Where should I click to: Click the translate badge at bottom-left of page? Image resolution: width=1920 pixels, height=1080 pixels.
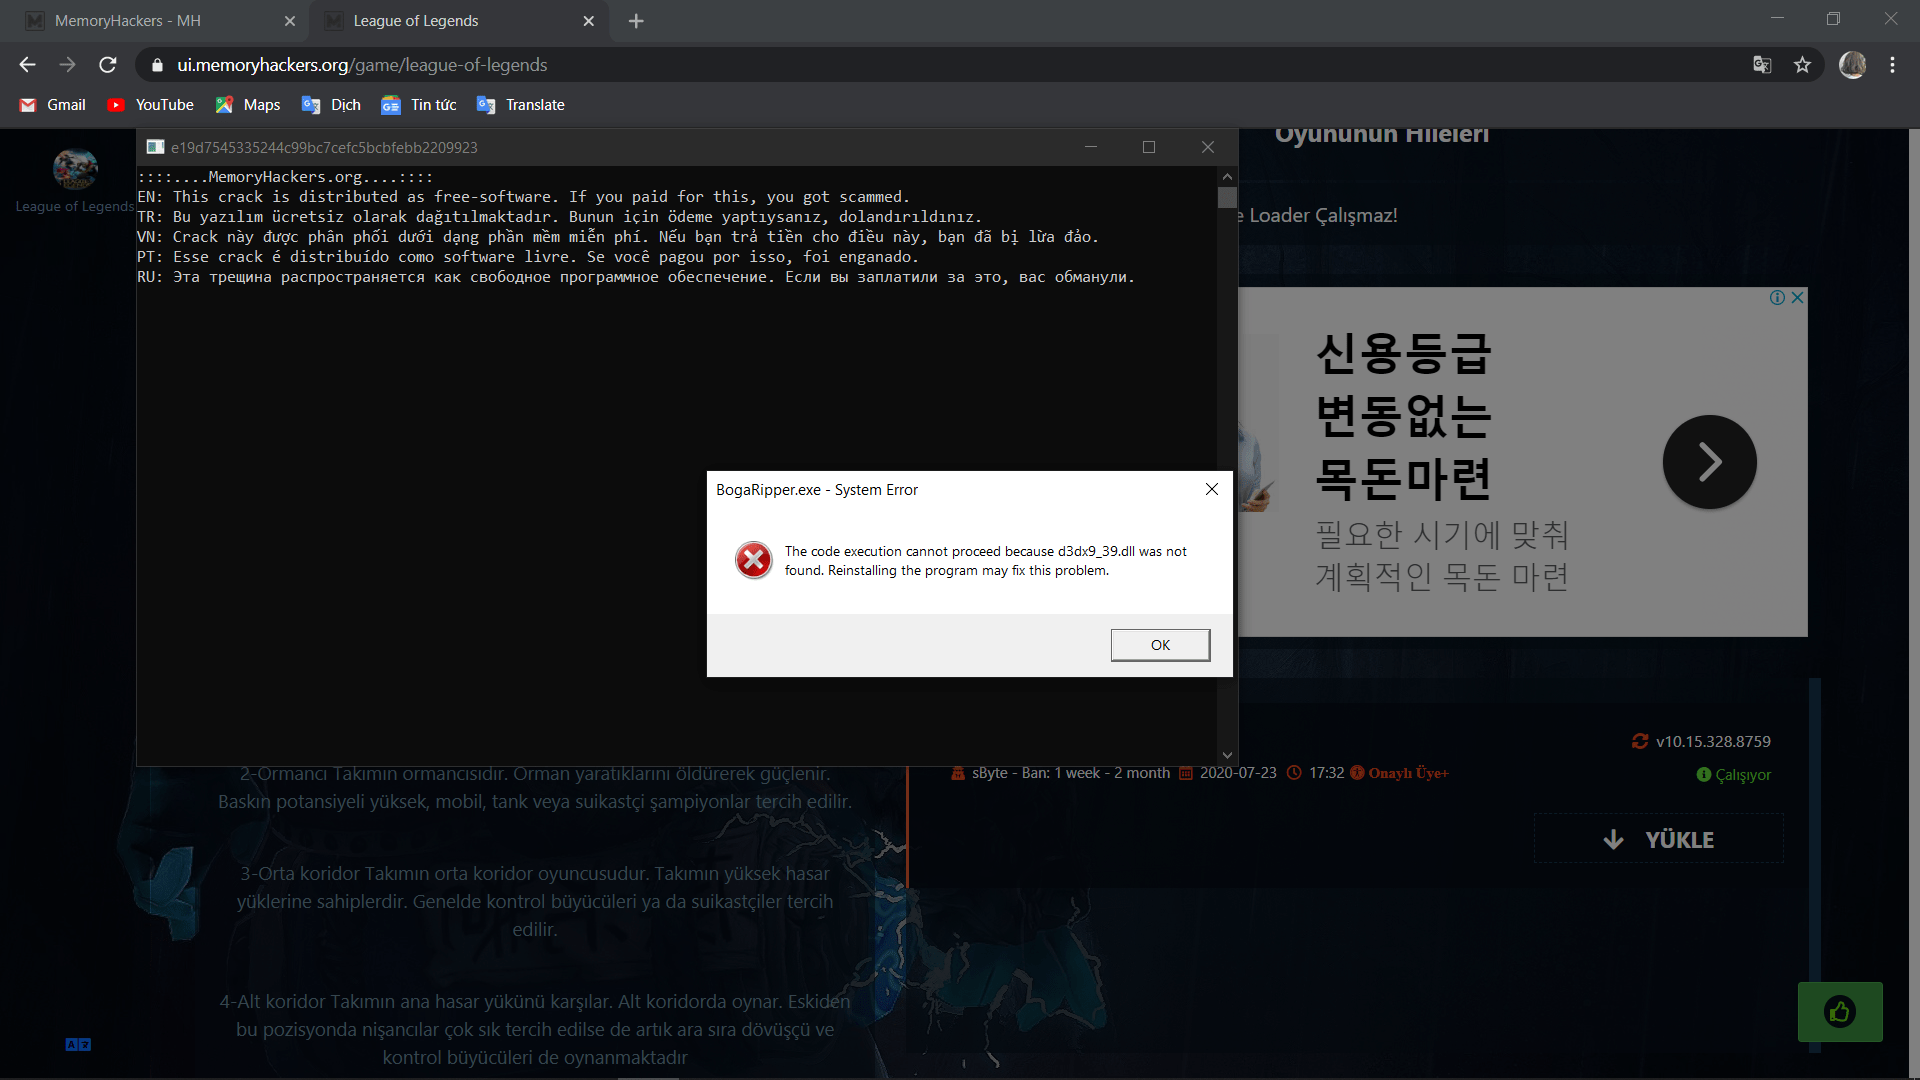(78, 1044)
